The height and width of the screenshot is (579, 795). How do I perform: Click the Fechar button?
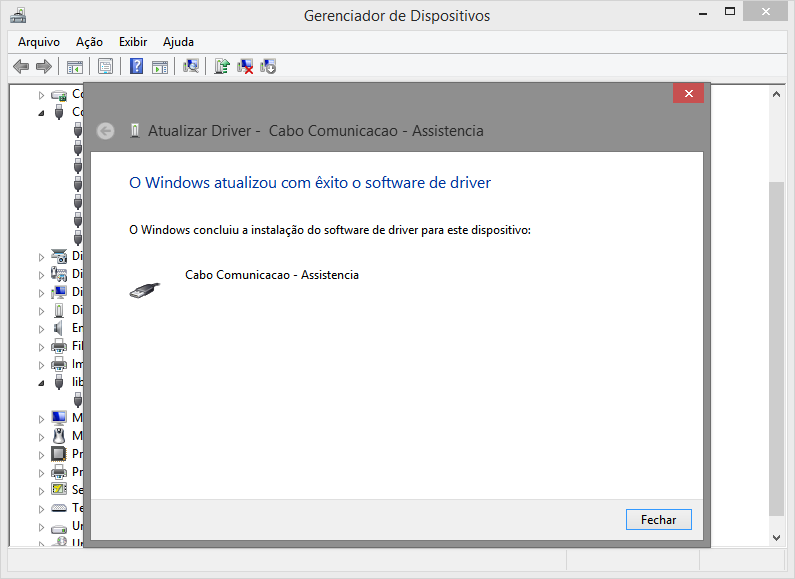tap(658, 520)
